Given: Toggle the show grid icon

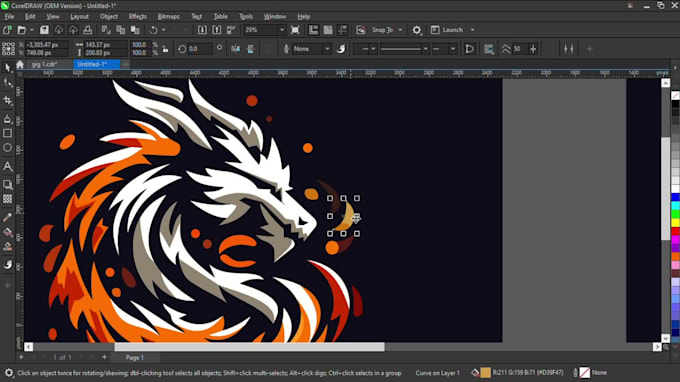Looking at the screenshot, I should [x=328, y=30].
